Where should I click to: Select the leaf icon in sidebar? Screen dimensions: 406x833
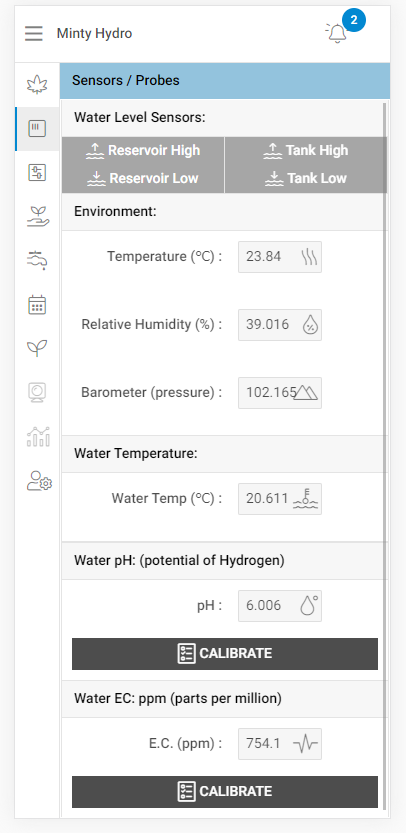[x=37, y=85]
